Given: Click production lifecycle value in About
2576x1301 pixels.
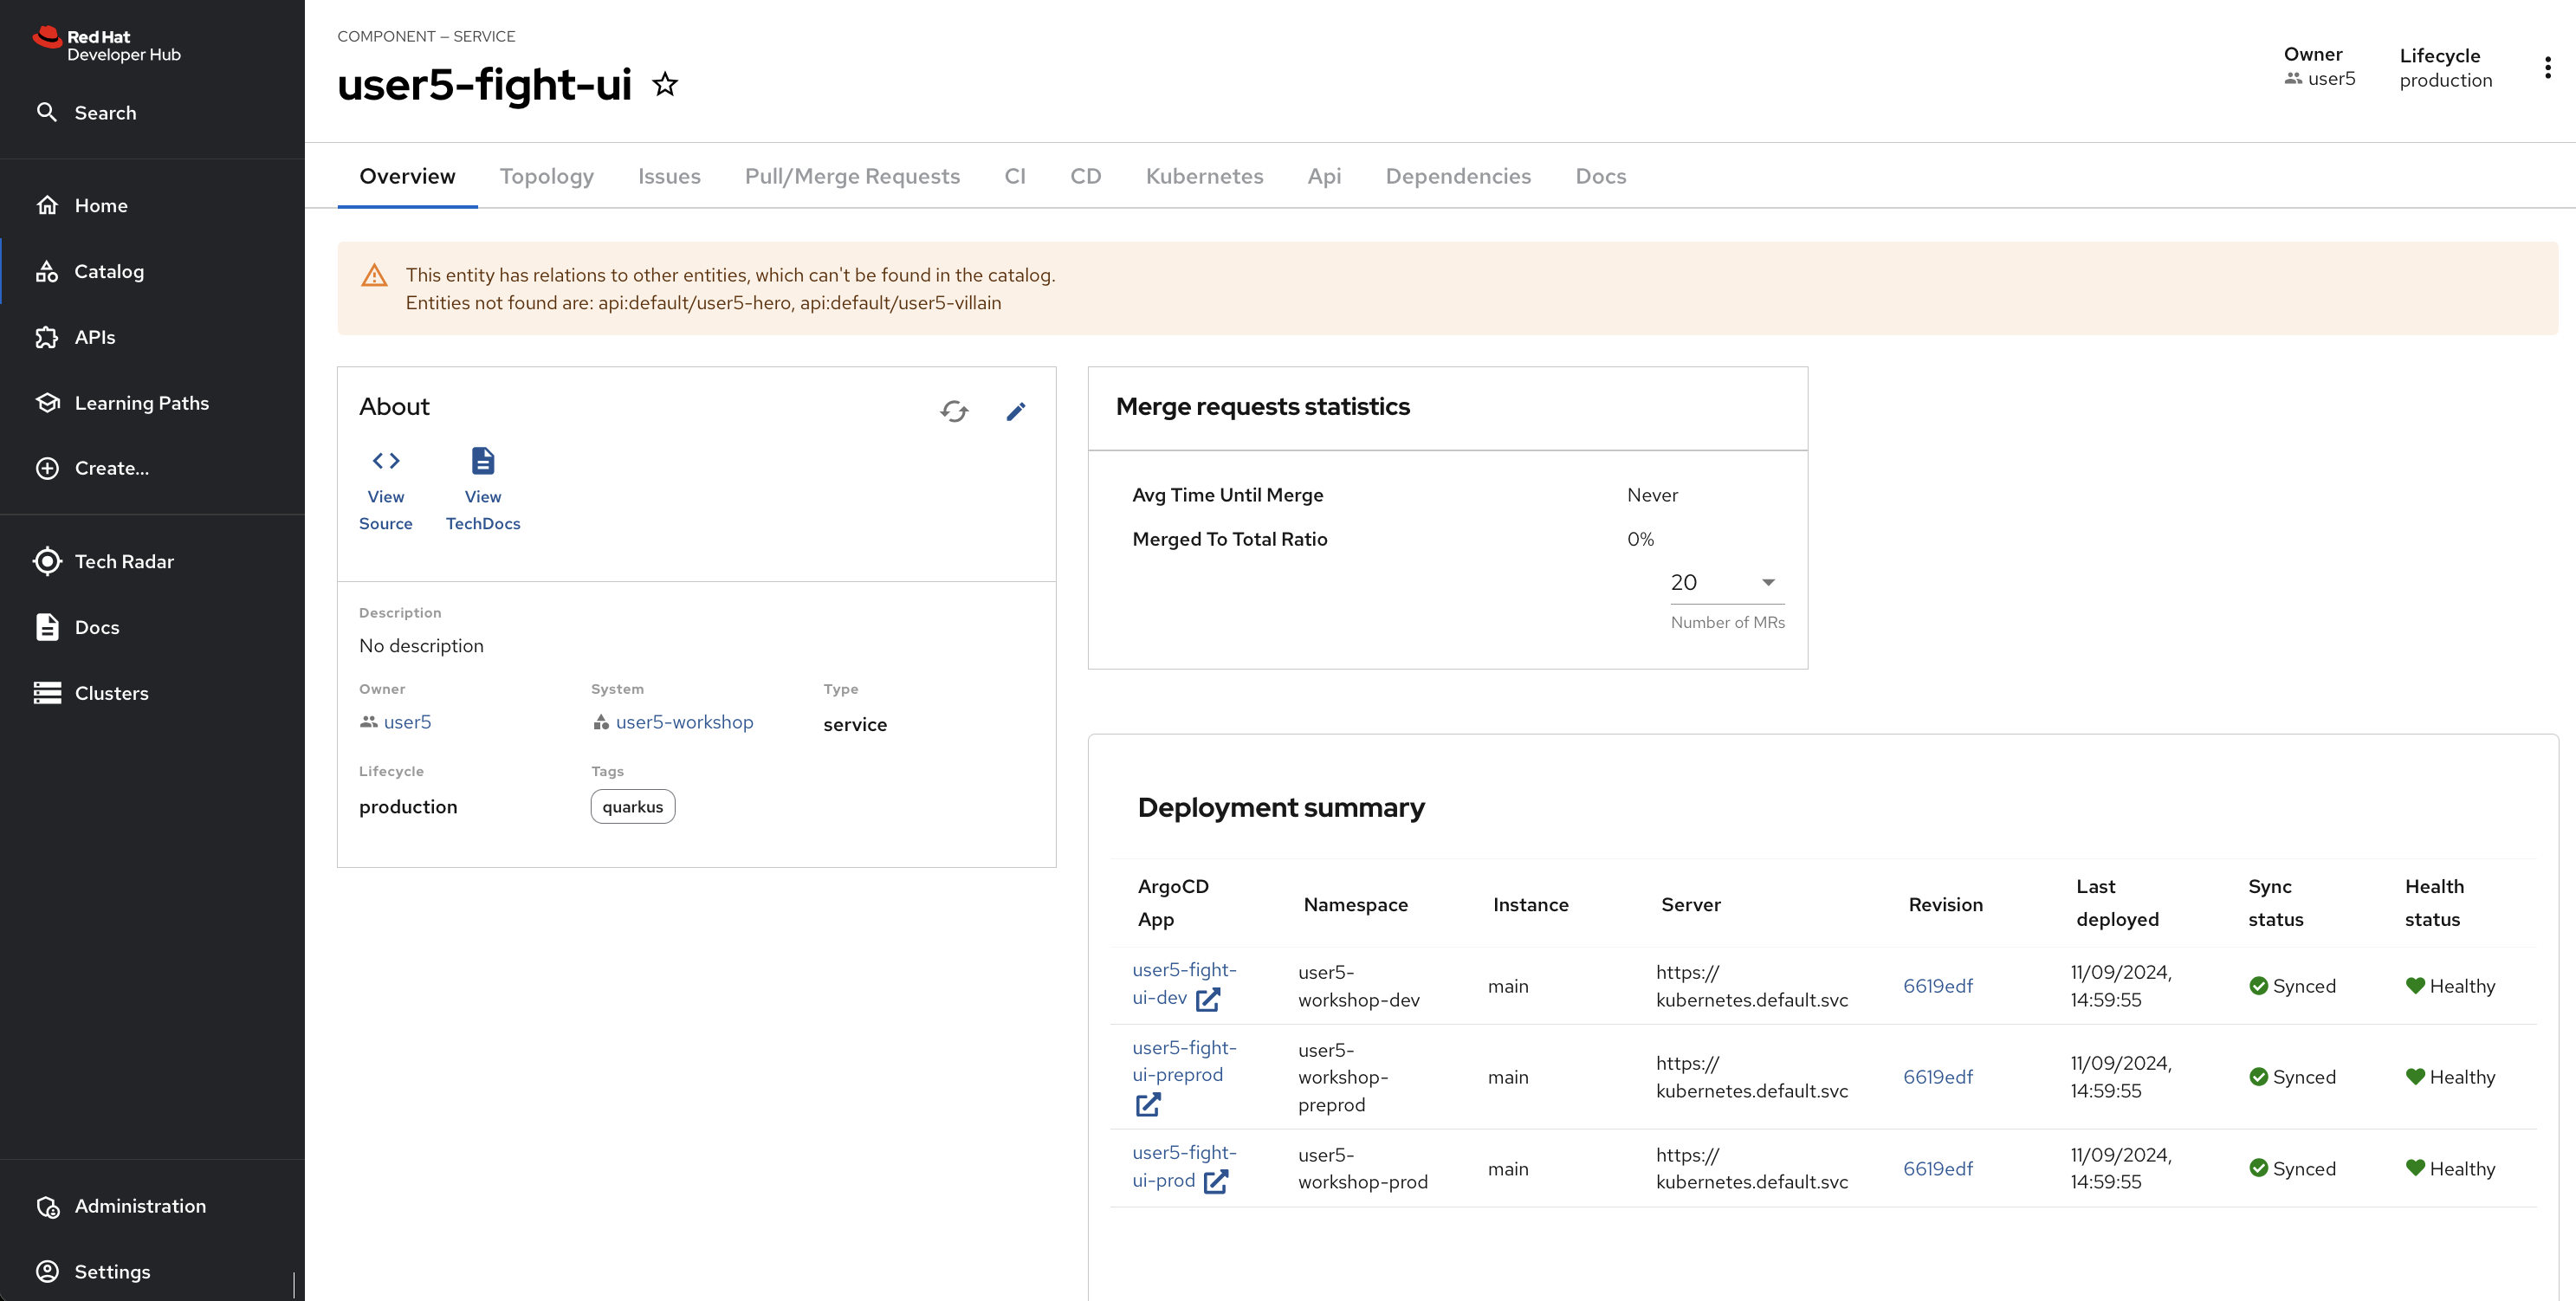Looking at the screenshot, I should pos(408,807).
